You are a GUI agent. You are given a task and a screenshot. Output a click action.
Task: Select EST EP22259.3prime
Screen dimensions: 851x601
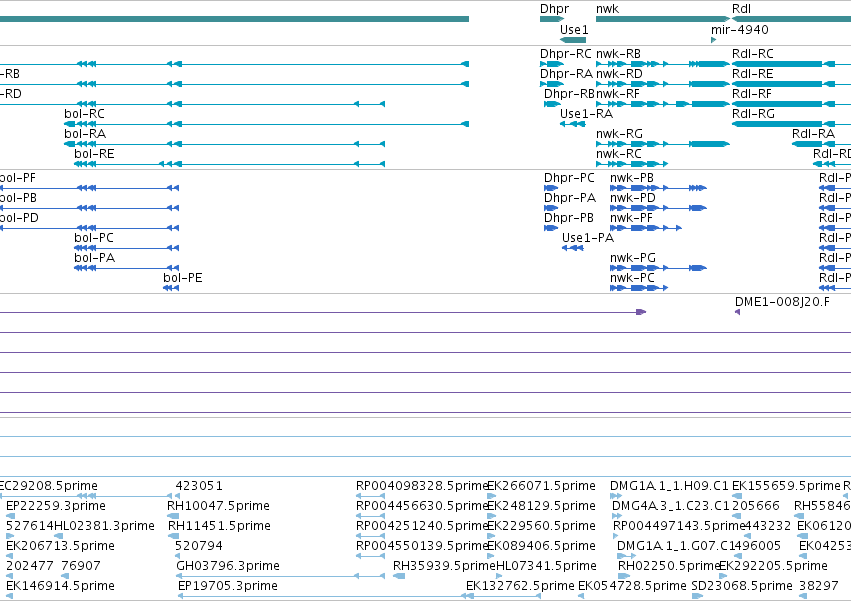[55, 506]
